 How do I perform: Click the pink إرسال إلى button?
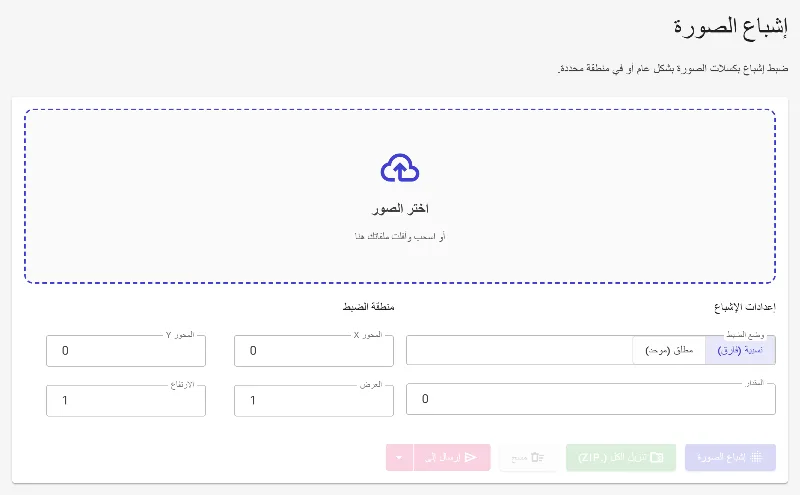[x=452, y=457]
